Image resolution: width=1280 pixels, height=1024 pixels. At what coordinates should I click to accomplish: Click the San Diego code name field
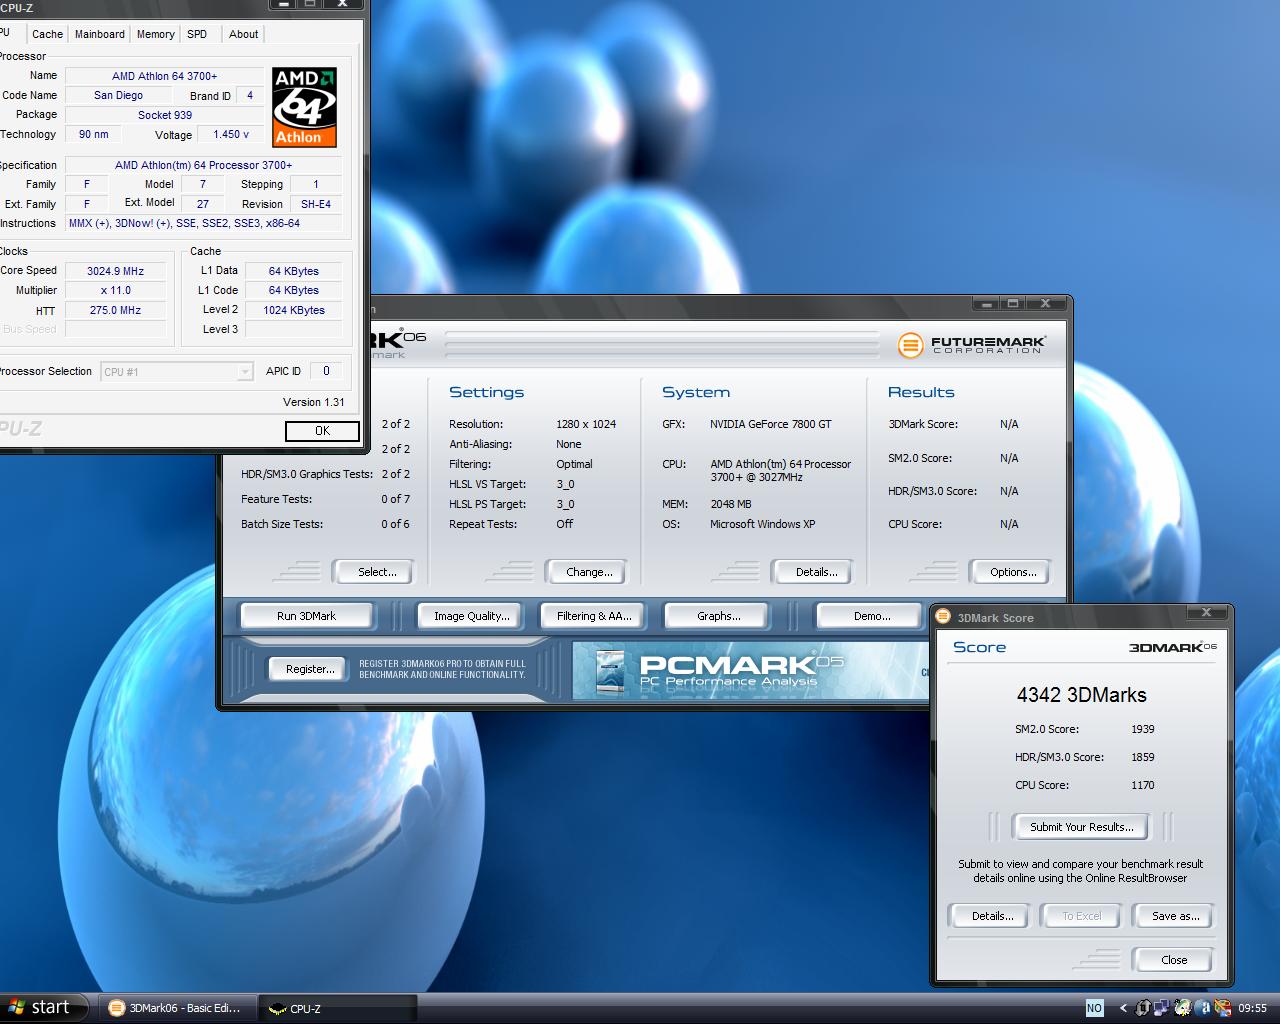pos(118,95)
